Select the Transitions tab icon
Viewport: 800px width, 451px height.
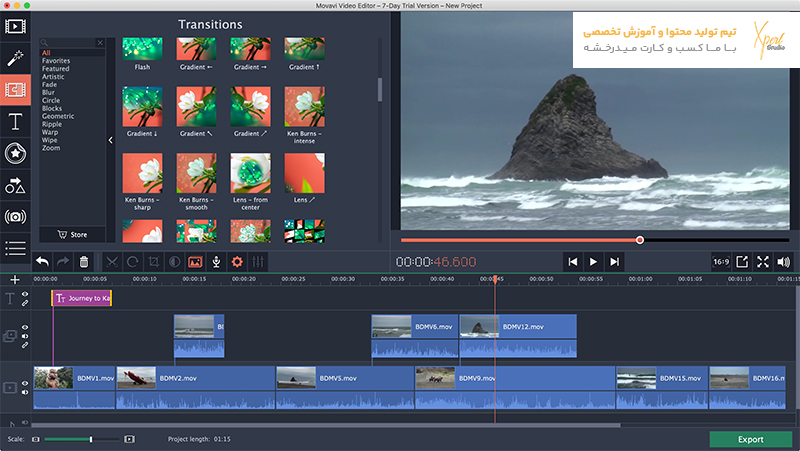click(15, 90)
